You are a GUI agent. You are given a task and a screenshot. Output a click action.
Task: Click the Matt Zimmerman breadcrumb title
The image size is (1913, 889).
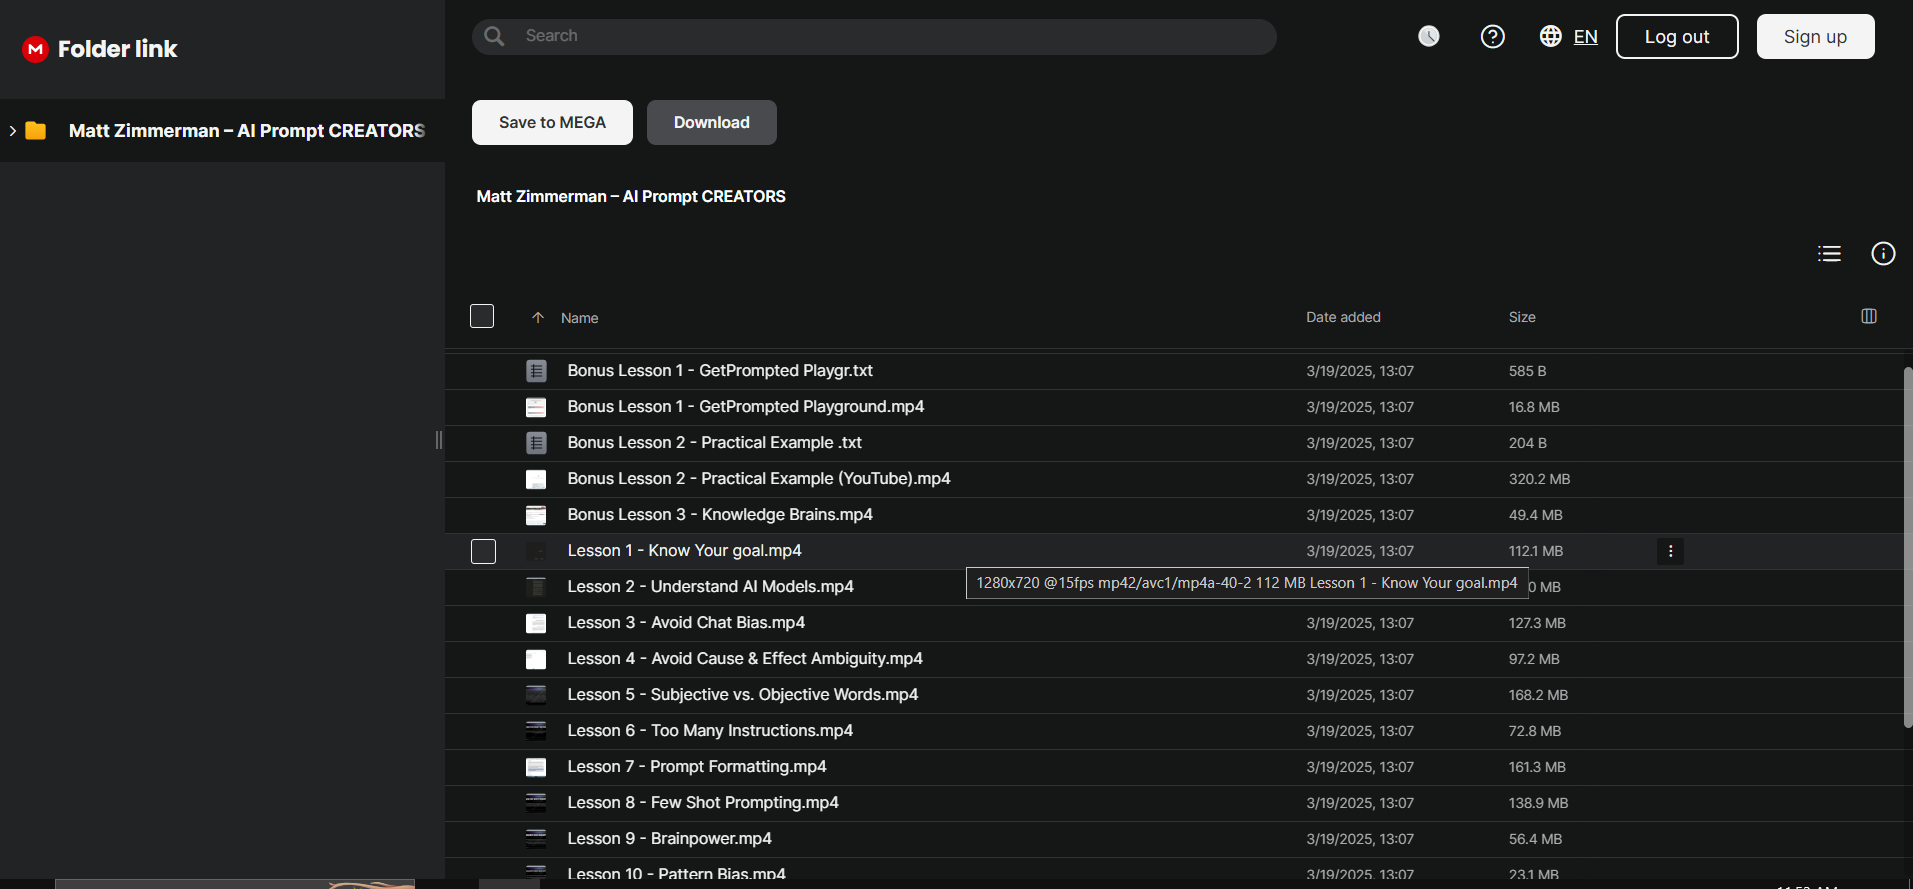[x=631, y=197]
